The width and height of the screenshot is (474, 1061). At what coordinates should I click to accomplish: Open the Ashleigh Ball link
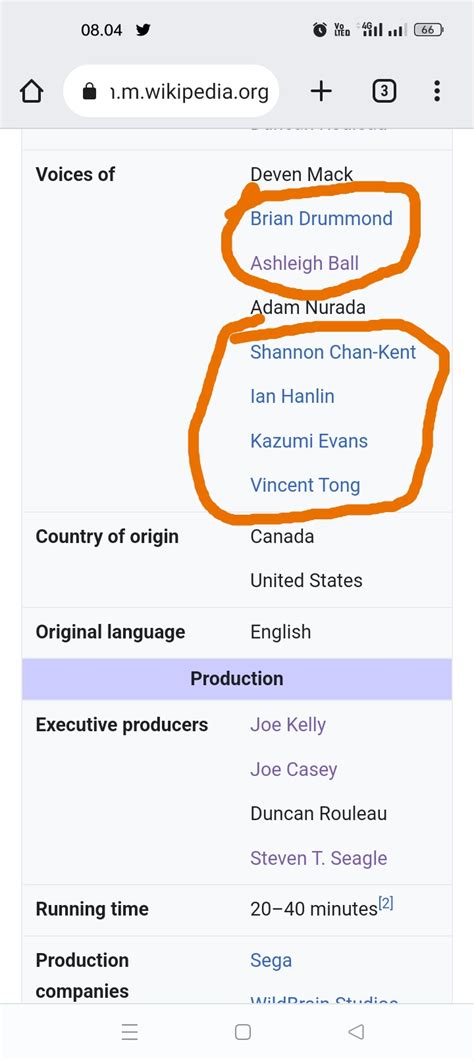[304, 263]
